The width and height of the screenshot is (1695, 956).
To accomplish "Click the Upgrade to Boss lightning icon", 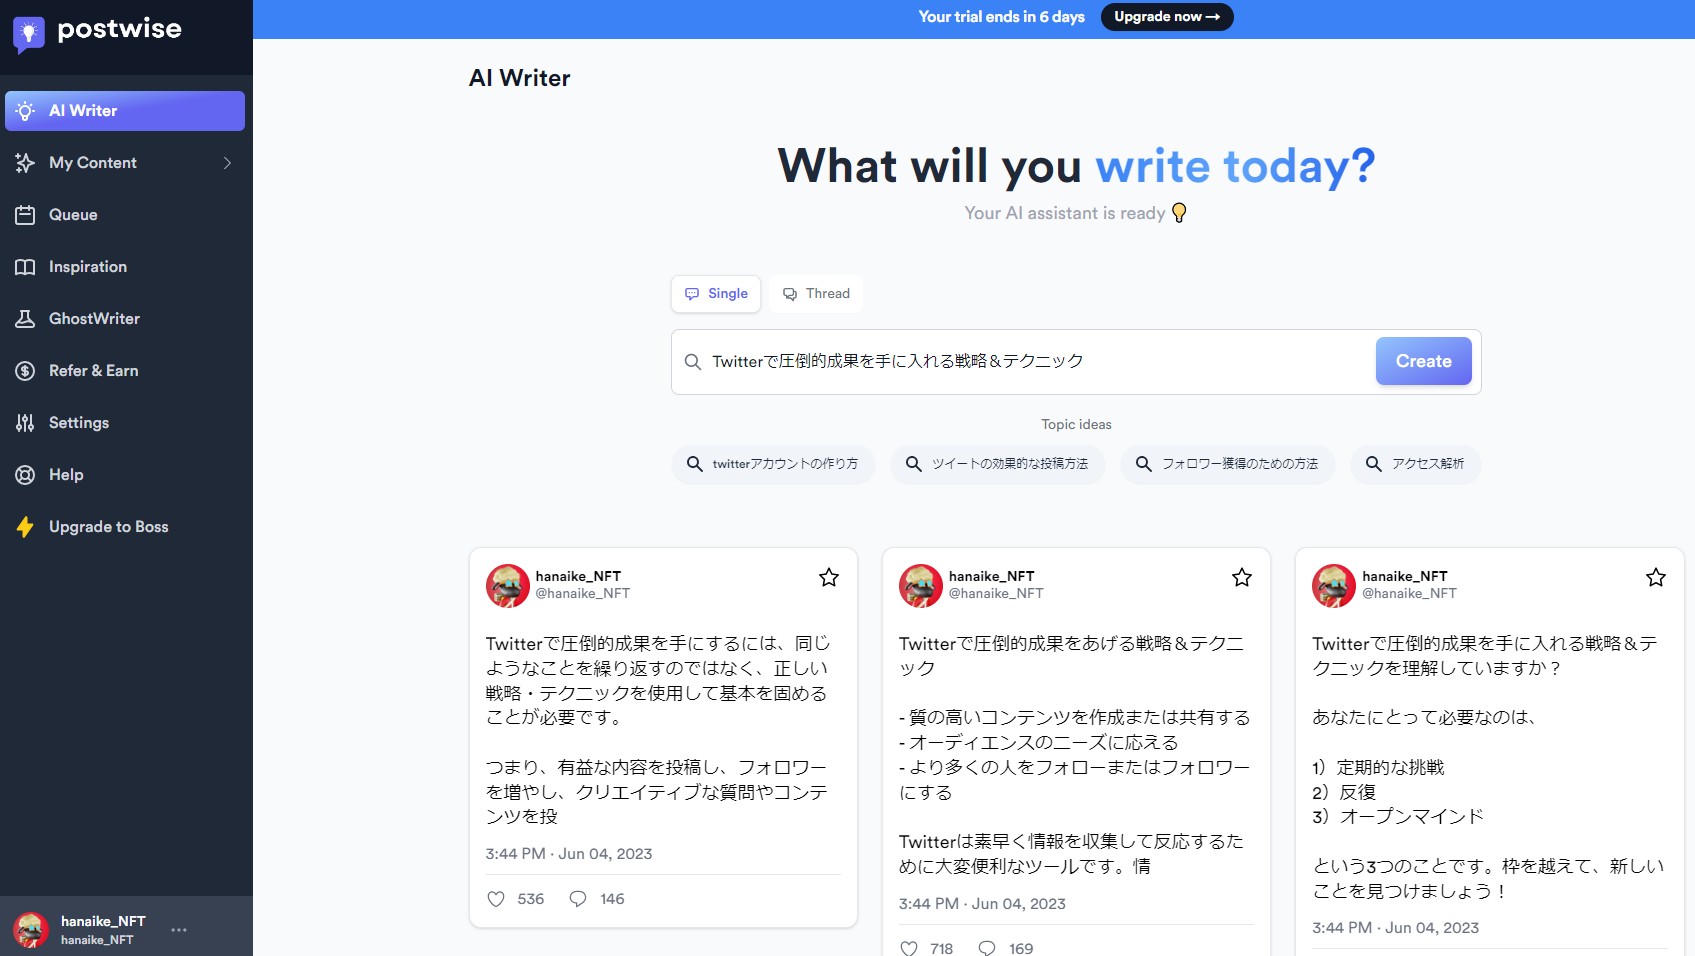I will pyautogui.click(x=25, y=527).
